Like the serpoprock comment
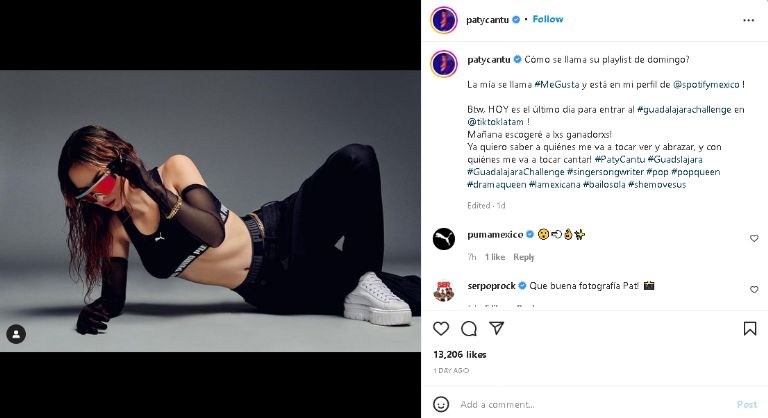Image resolution: width=768 pixels, height=418 pixels. click(754, 290)
